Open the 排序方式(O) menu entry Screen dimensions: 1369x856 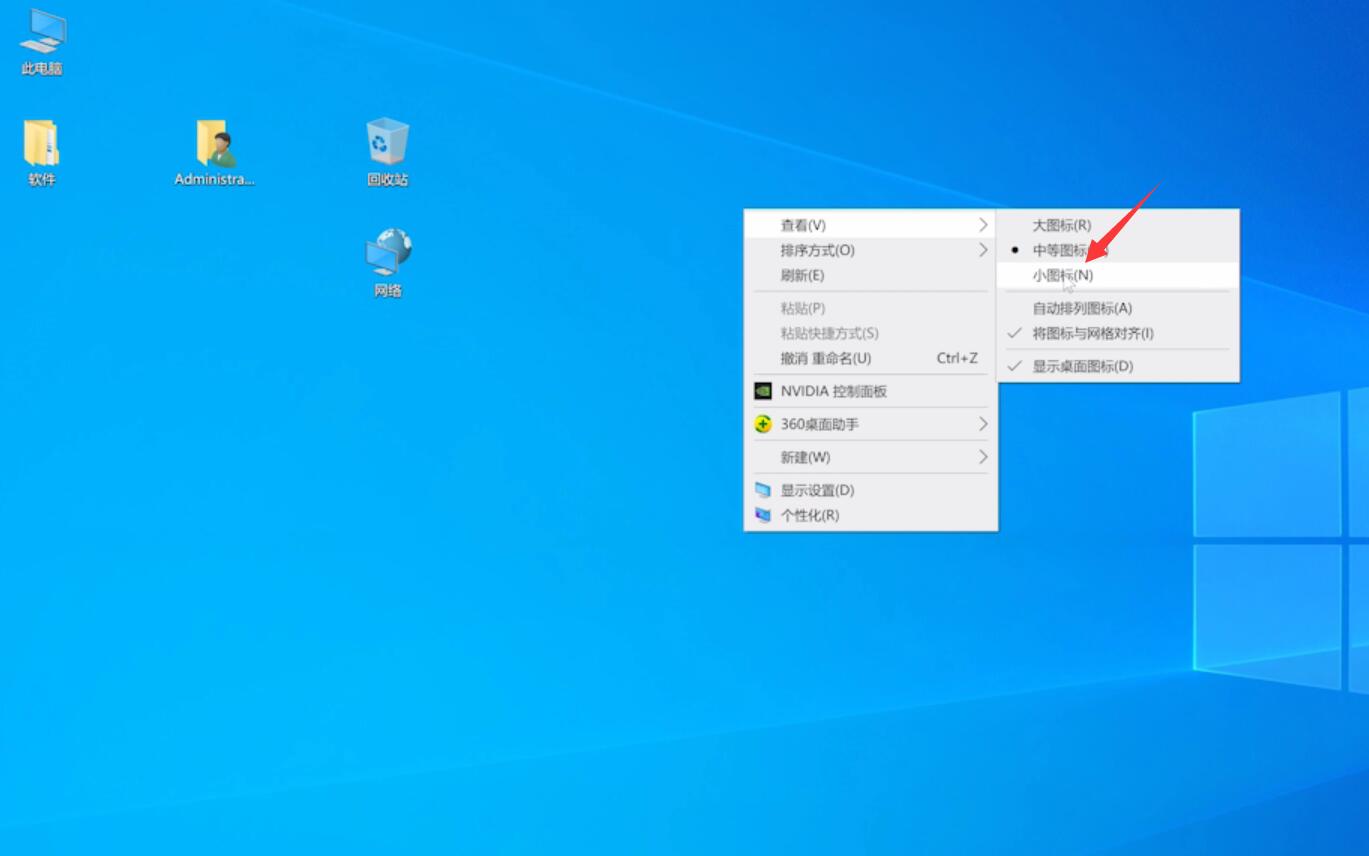click(871, 250)
